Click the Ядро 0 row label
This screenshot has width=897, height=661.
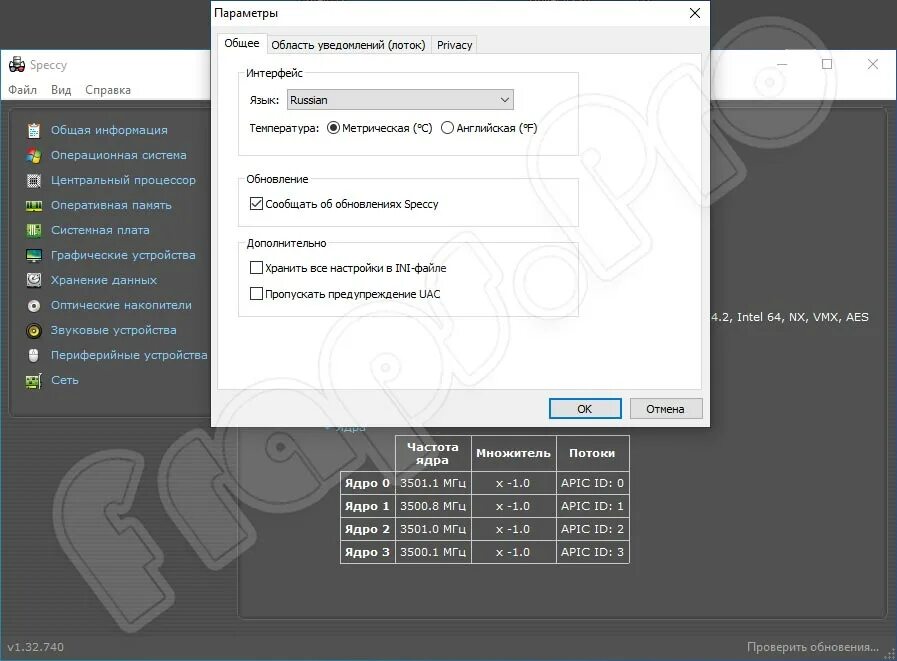(367, 483)
